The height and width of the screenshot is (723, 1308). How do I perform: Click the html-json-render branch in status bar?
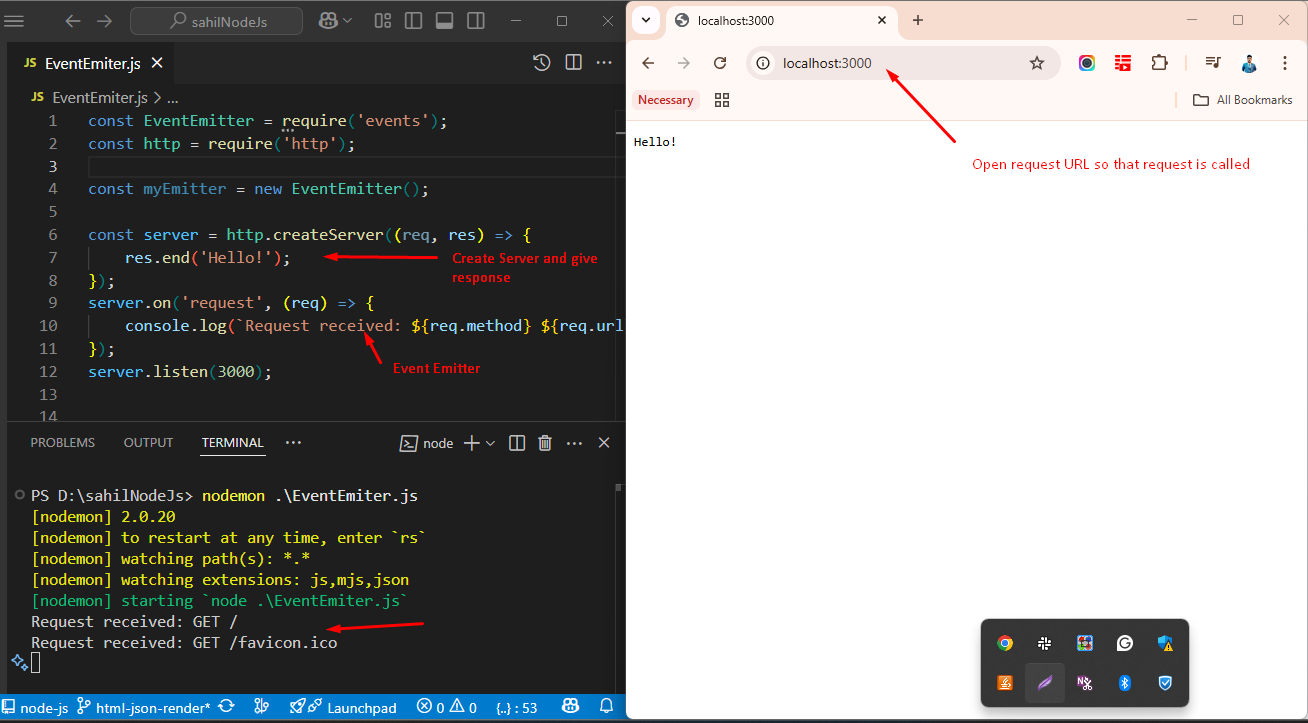[144, 708]
